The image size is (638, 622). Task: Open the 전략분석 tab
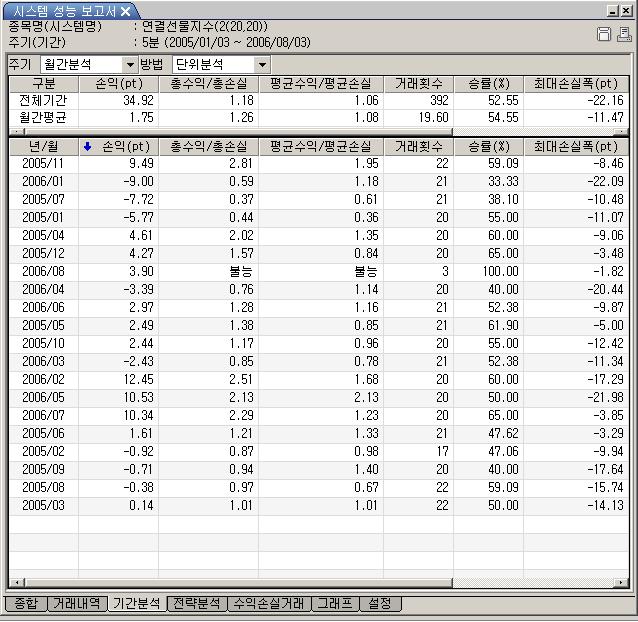(x=197, y=604)
